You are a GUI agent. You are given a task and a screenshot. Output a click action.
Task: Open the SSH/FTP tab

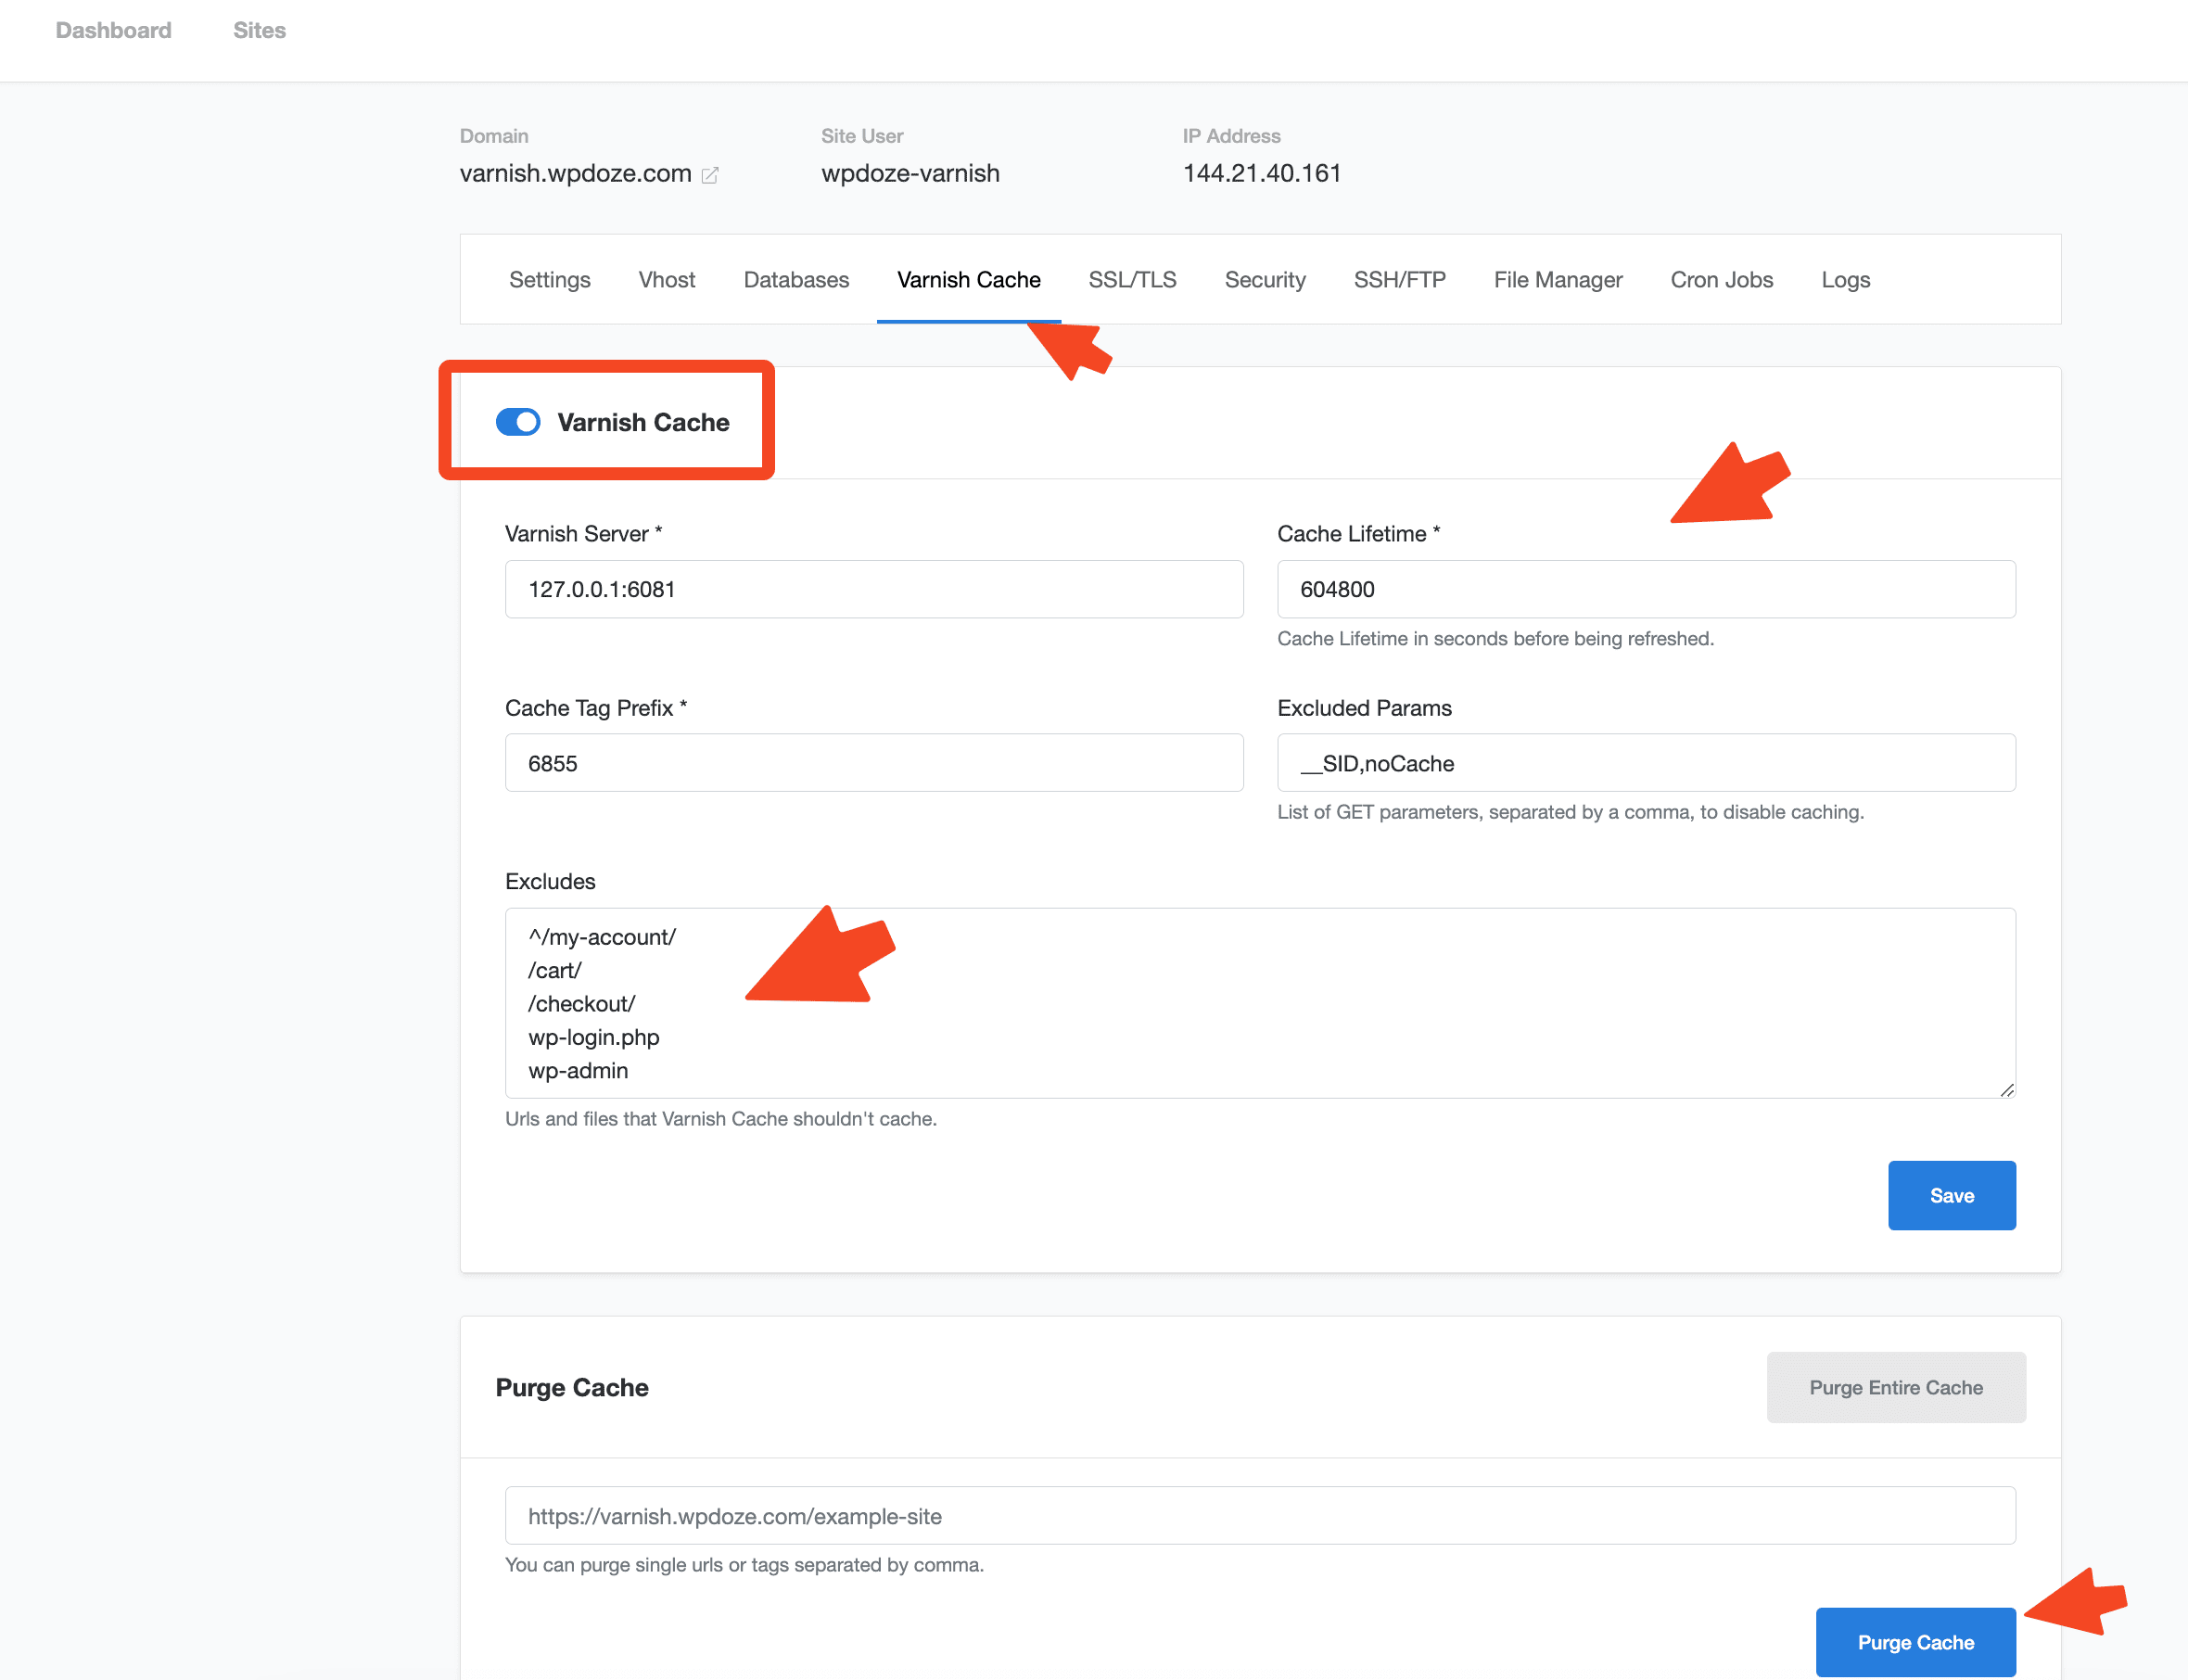point(1399,280)
